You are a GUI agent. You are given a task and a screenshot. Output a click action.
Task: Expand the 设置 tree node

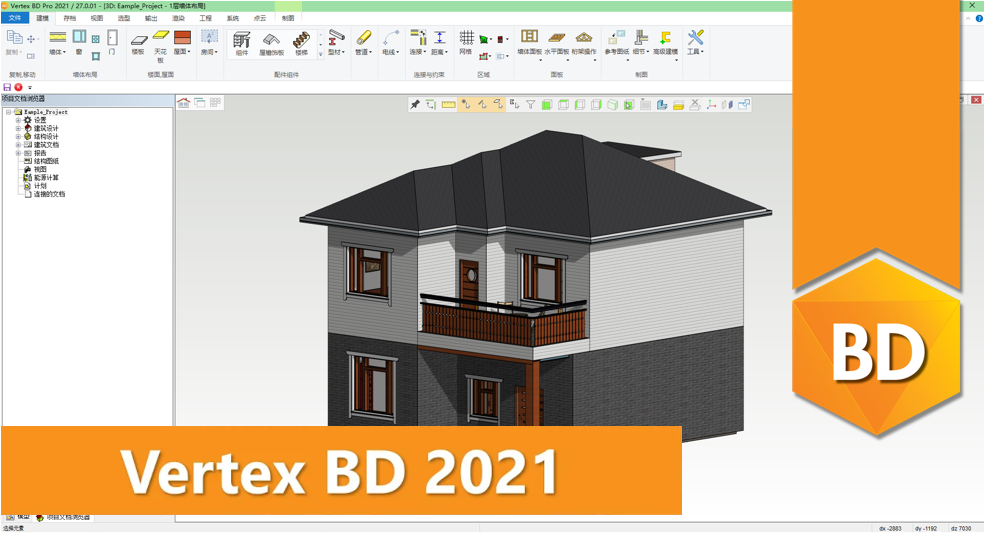(x=18, y=120)
